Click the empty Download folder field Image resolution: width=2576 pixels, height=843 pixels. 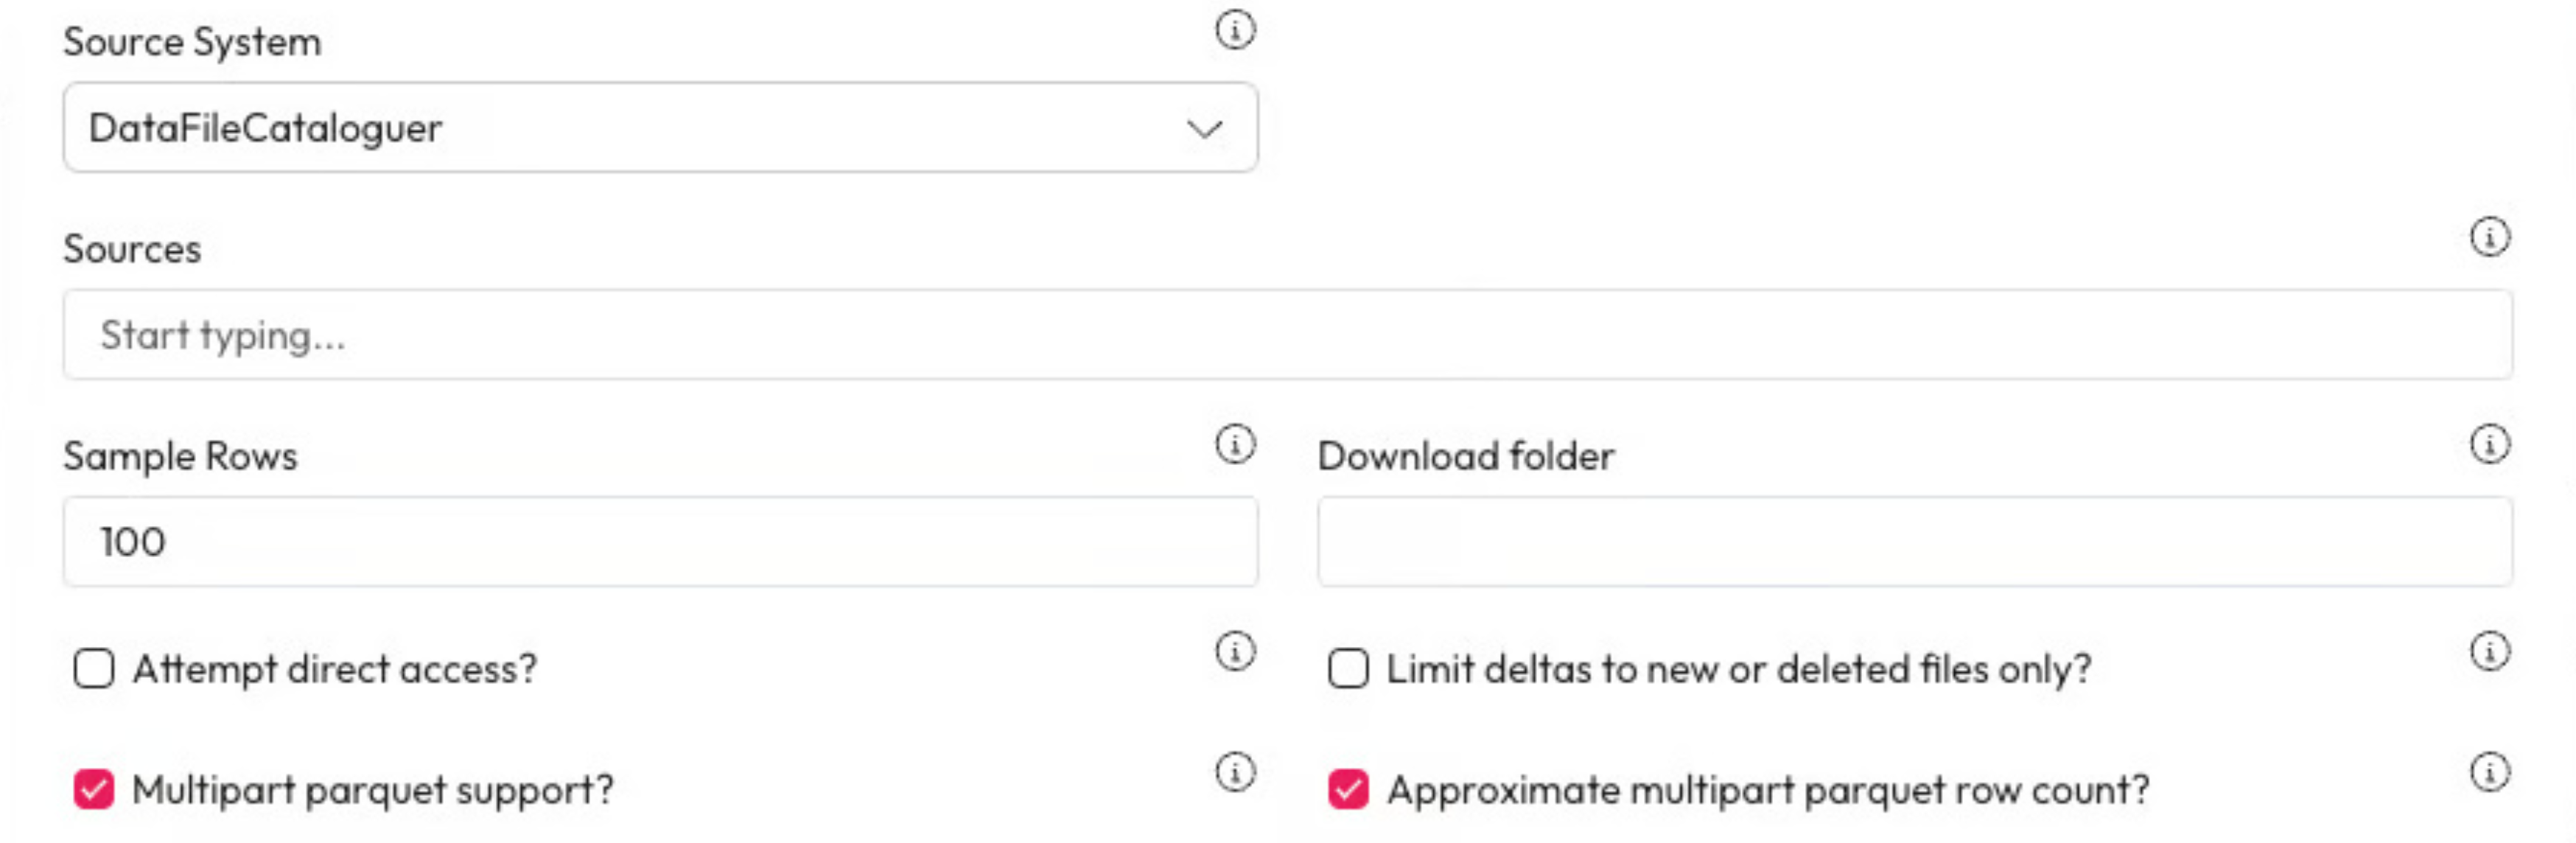coord(1914,542)
